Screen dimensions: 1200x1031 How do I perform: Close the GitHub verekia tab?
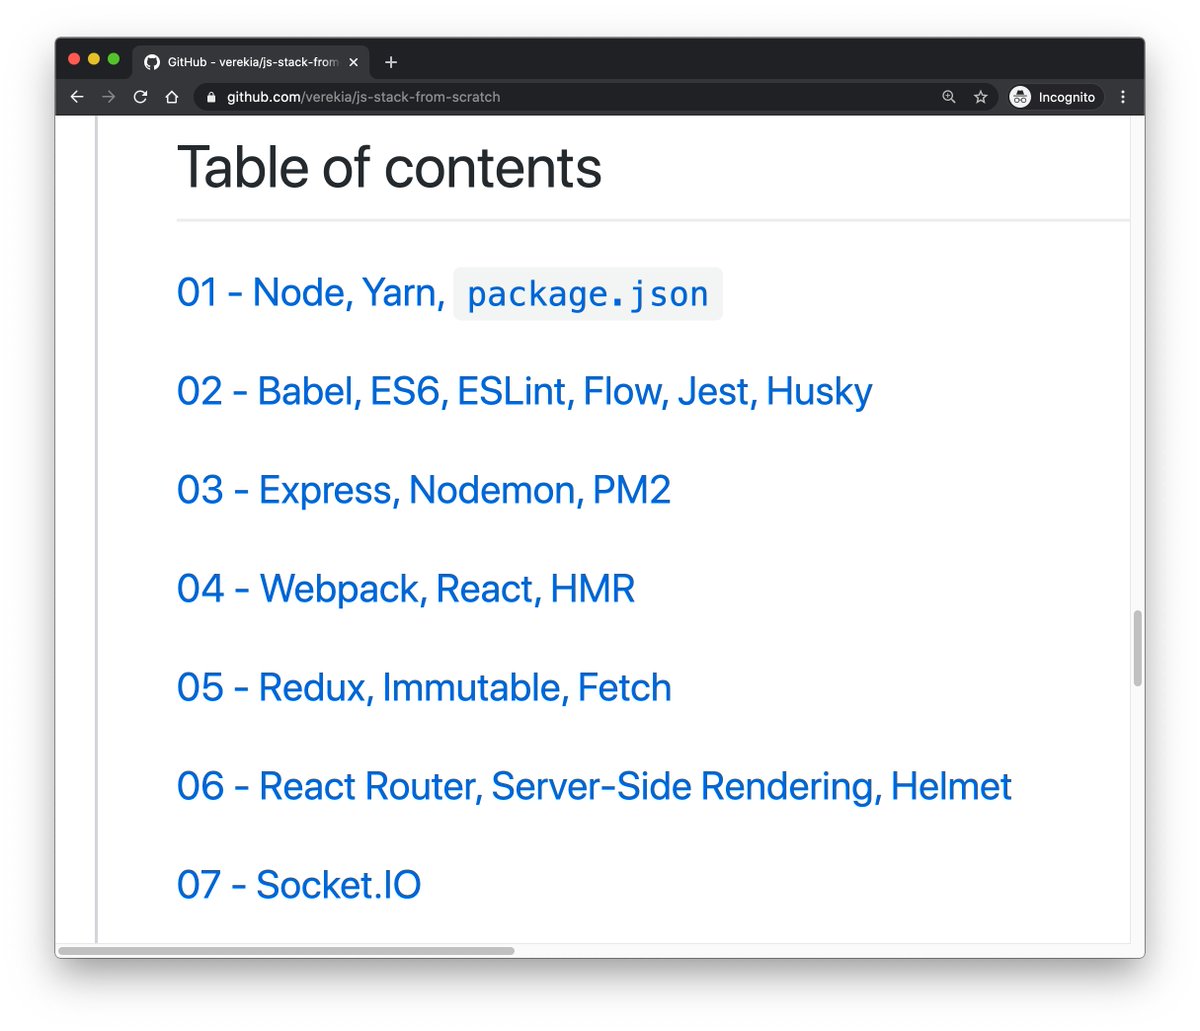[x=353, y=62]
